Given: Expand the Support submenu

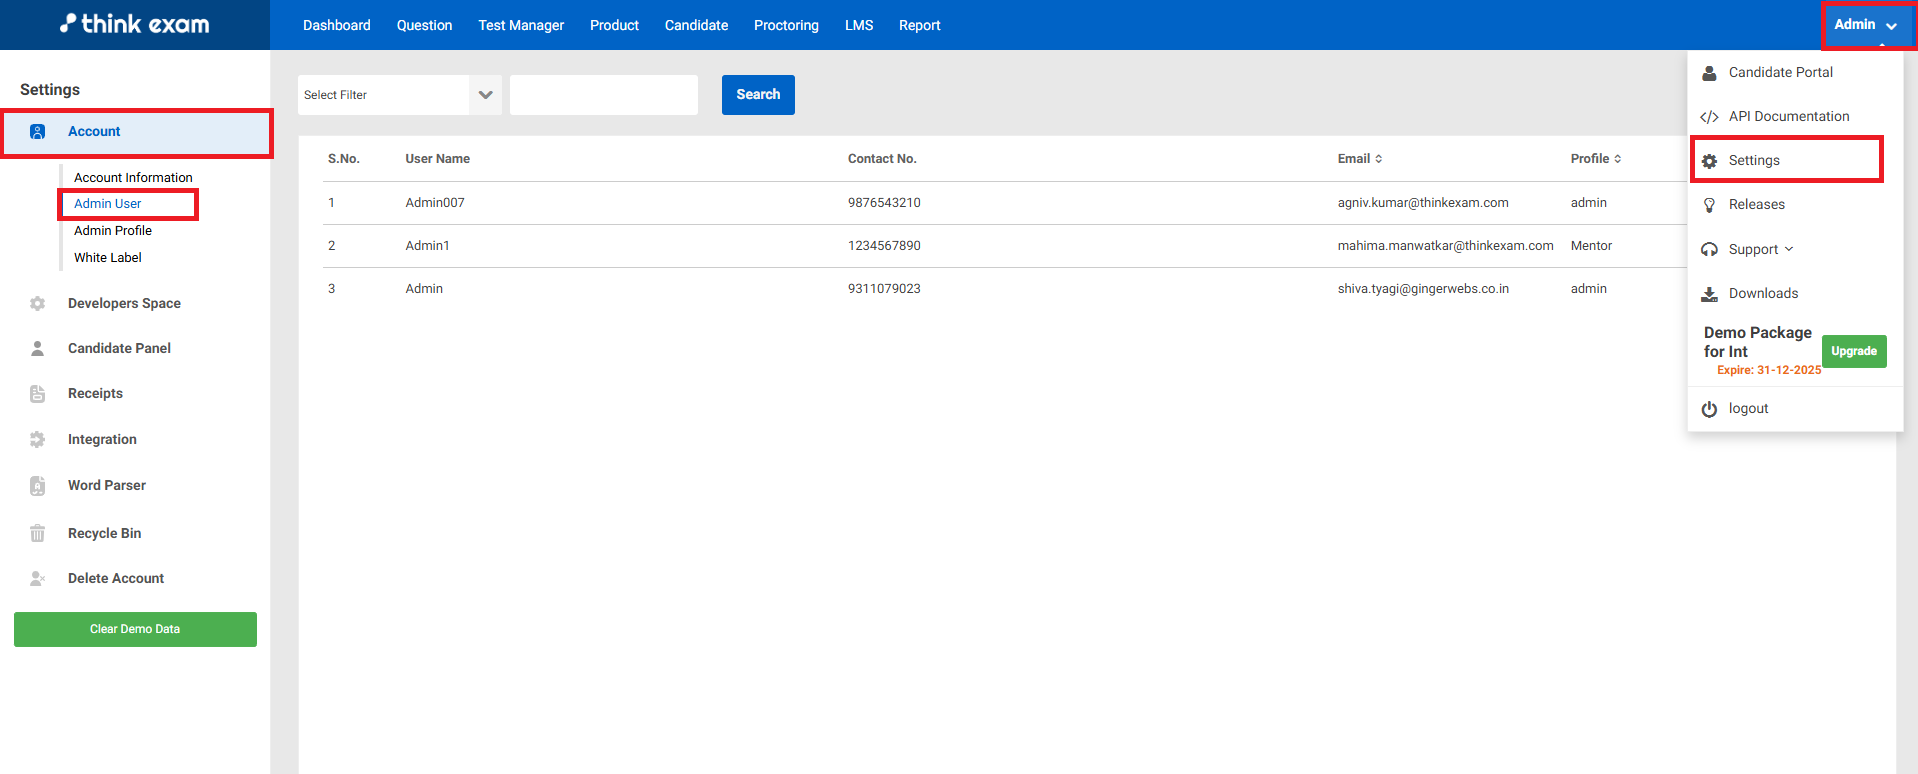Looking at the screenshot, I should [x=1760, y=249].
